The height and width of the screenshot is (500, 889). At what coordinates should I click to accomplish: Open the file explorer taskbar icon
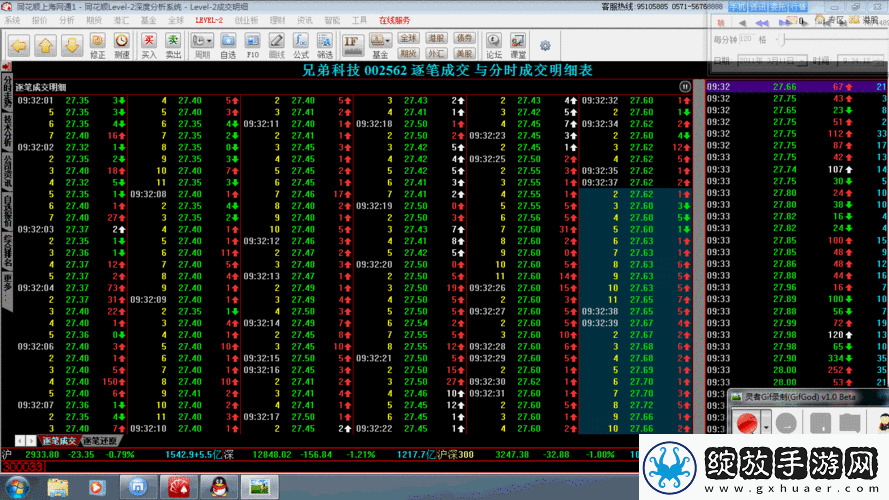click(57, 487)
